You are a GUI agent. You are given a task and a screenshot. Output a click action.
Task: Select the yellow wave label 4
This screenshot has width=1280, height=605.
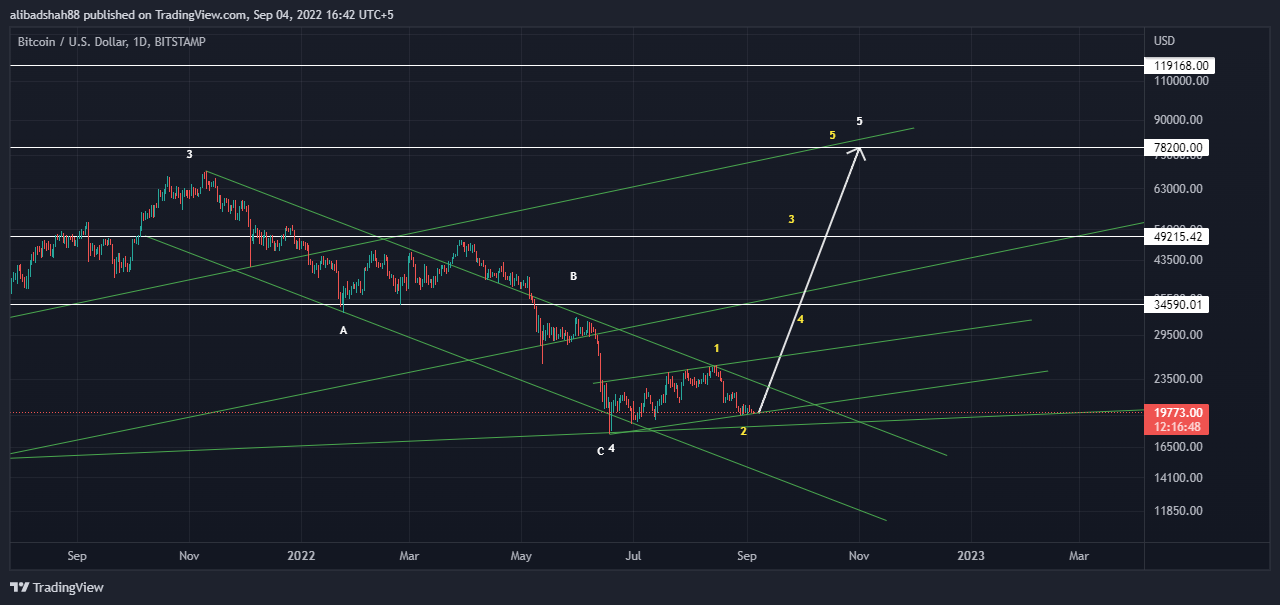click(799, 321)
